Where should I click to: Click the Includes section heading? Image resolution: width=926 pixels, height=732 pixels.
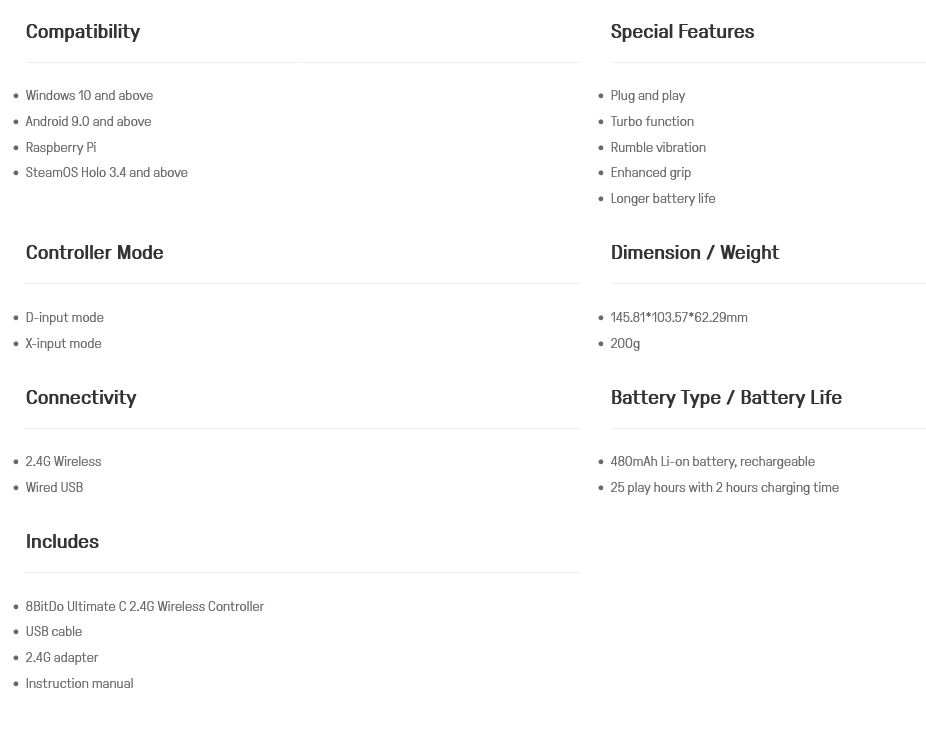click(x=62, y=542)
